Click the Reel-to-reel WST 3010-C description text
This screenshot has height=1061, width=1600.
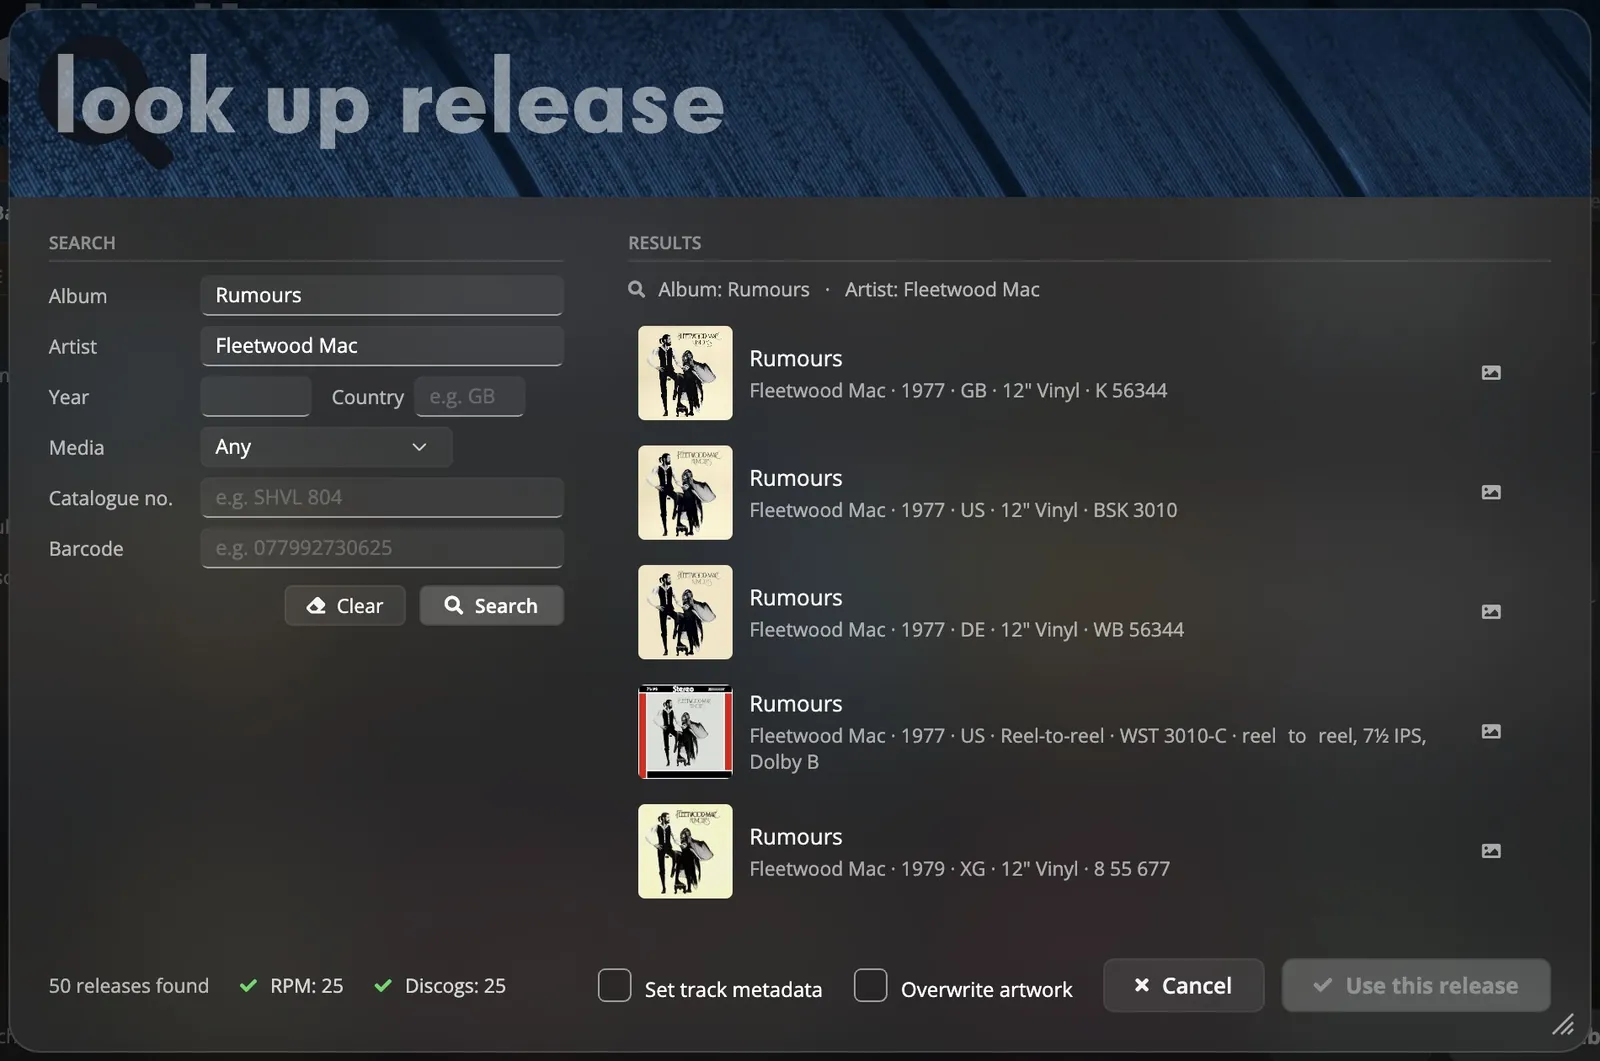[x=1088, y=748]
